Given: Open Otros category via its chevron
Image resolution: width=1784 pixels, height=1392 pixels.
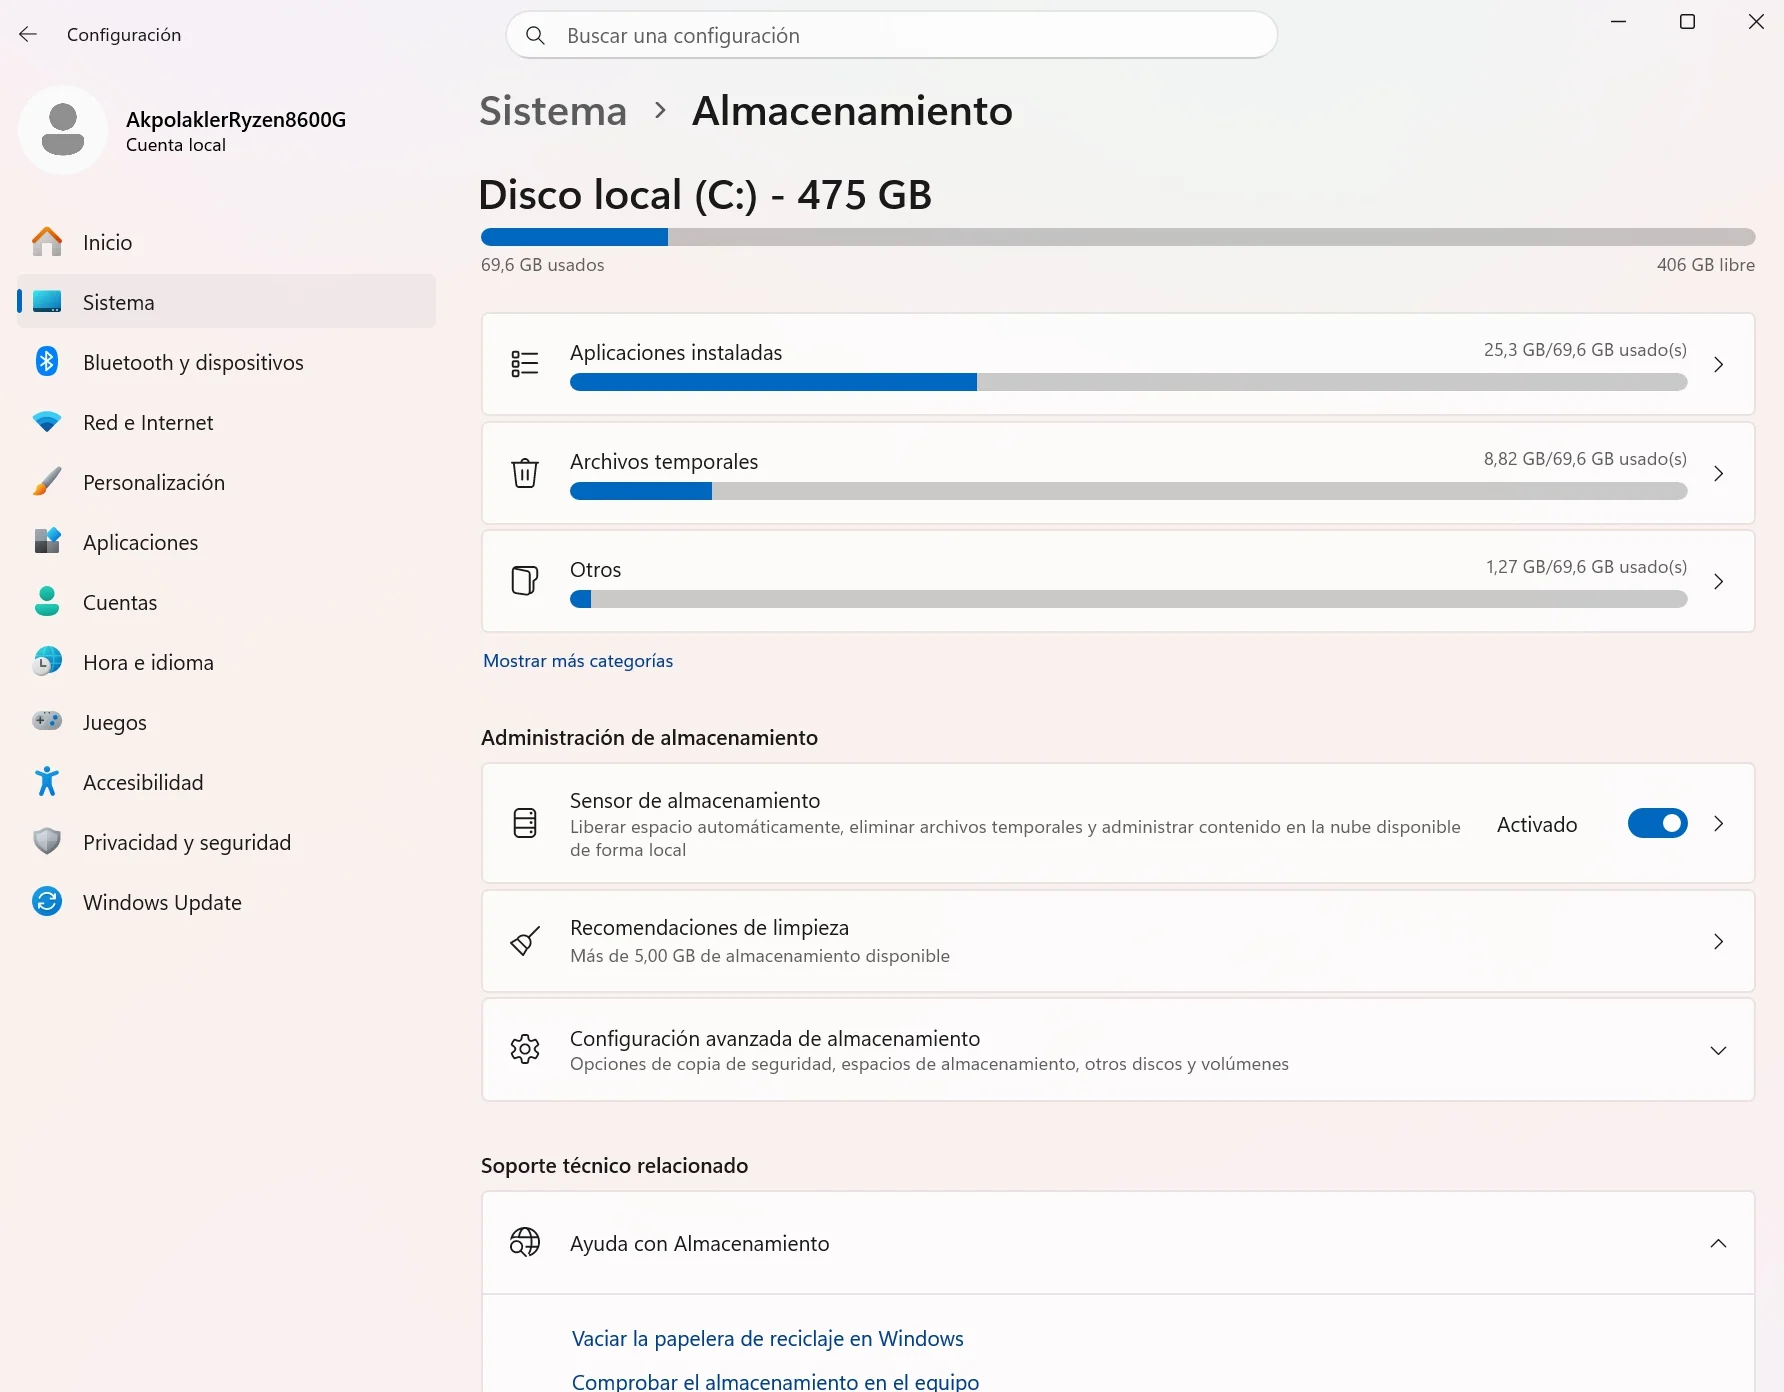Looking at the screenshot, I should (x=1718, y=582).
